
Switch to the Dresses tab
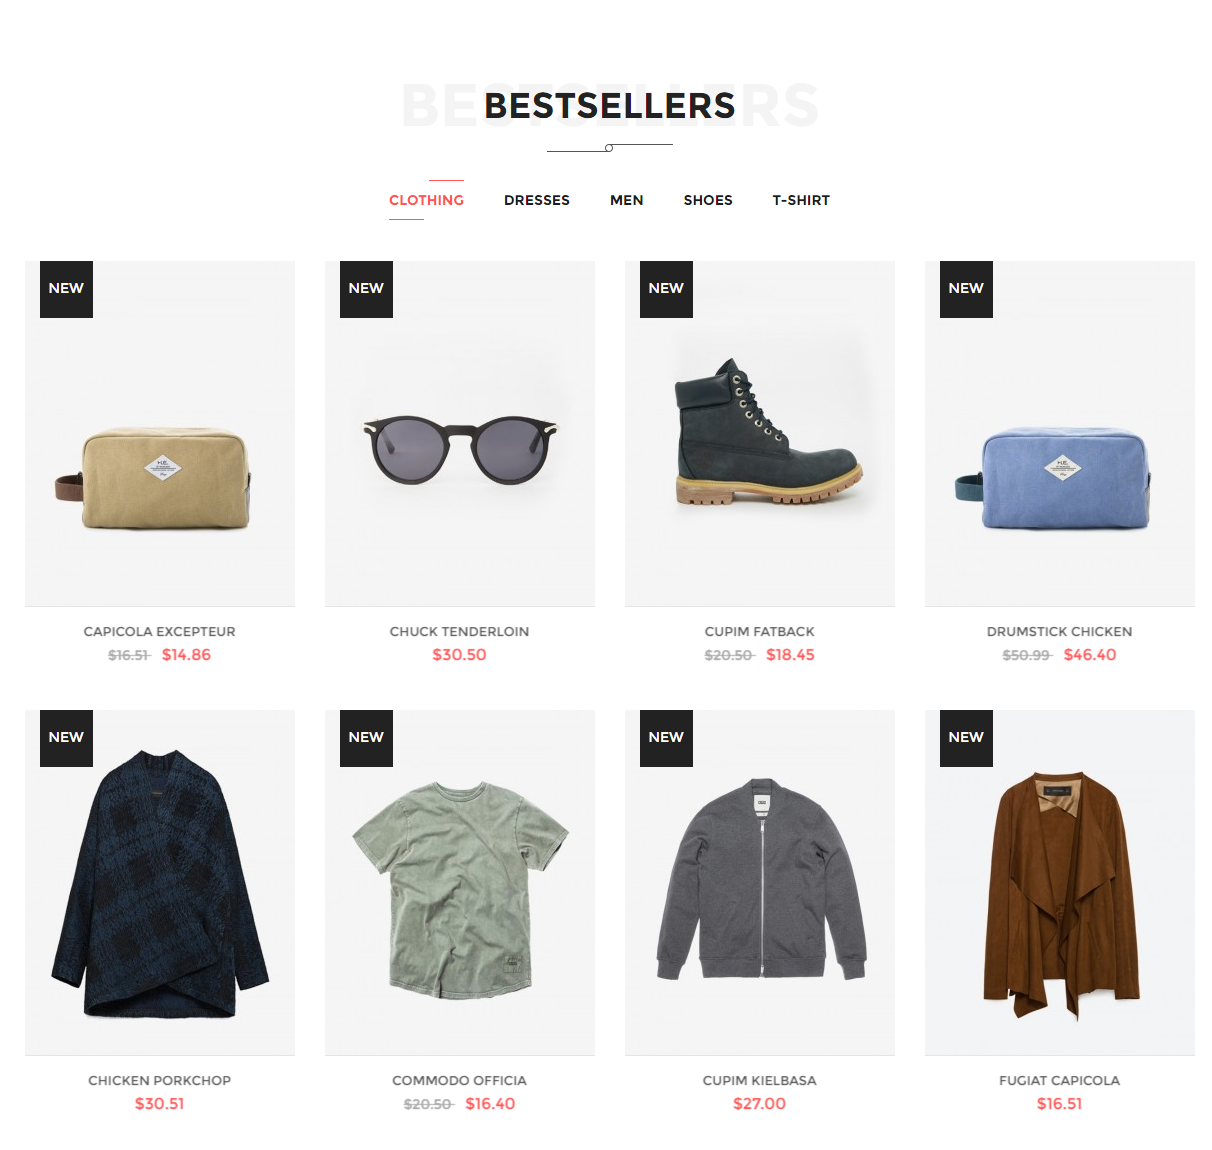click(x=537, y=200)
